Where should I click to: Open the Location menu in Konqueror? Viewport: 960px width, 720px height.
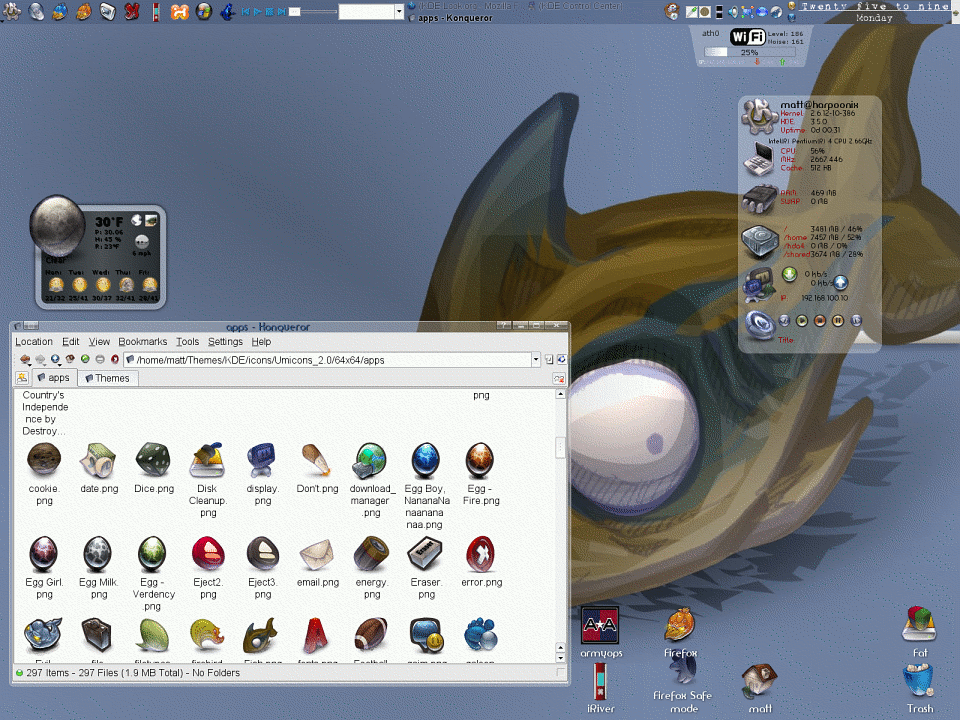click(34, 342)
